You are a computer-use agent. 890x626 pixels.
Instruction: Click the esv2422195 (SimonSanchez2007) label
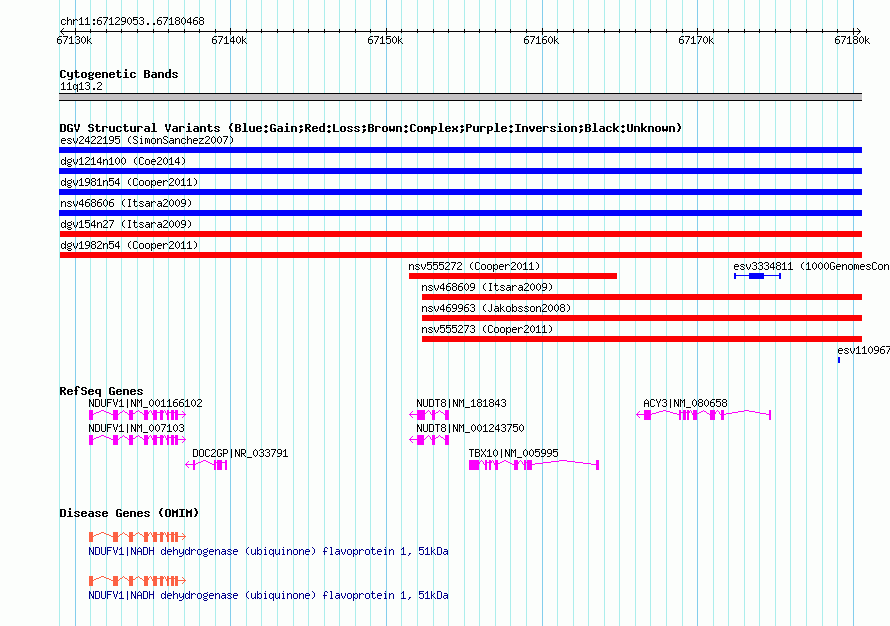(x=147, y=140)
